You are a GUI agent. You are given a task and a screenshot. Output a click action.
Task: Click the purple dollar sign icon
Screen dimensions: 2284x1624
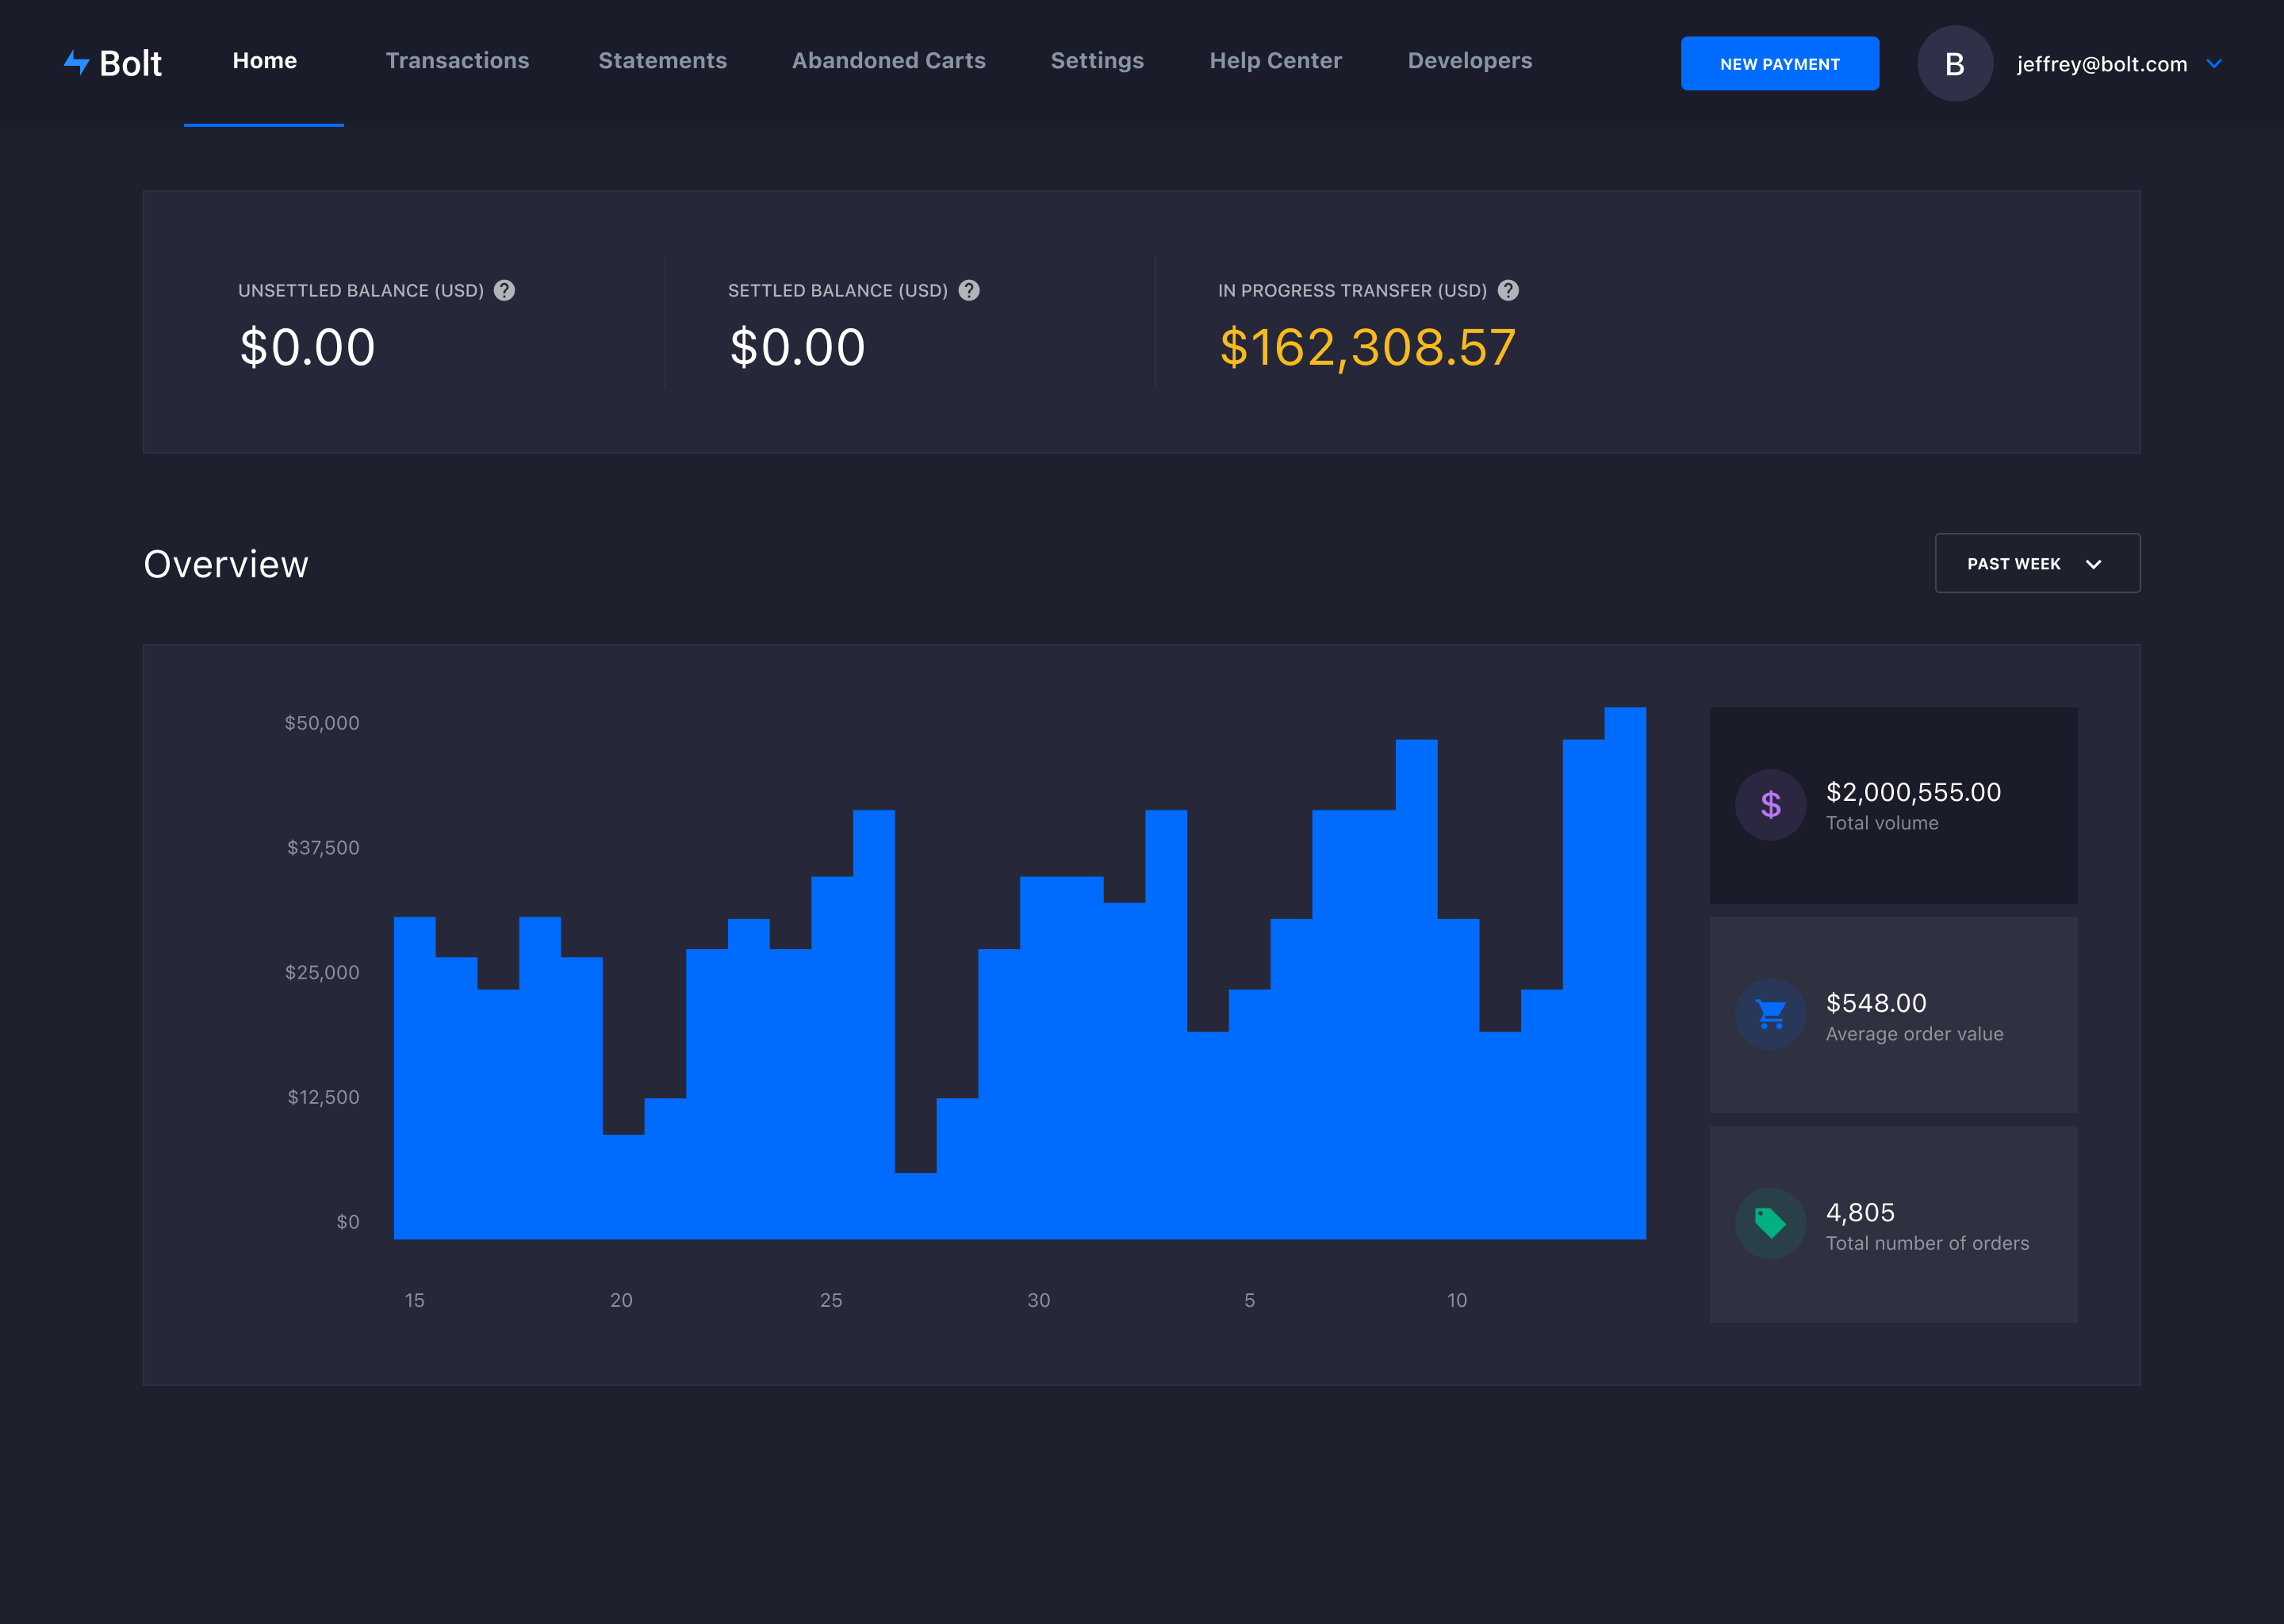coord(1770,805)
